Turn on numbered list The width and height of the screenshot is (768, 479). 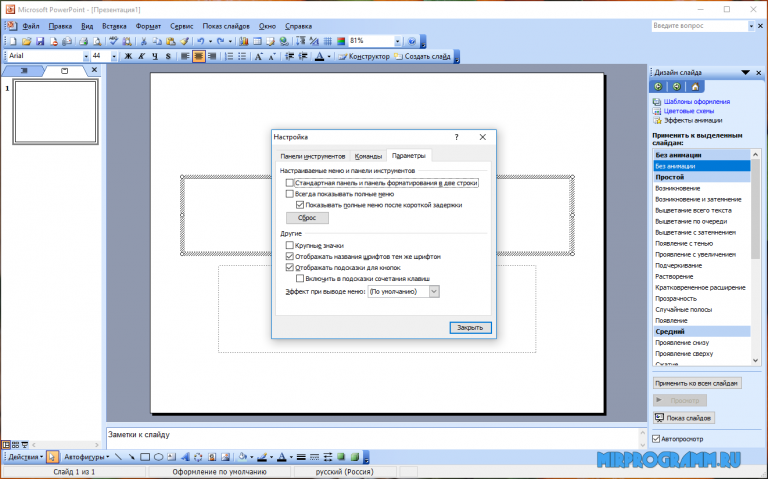click(229, 56)
